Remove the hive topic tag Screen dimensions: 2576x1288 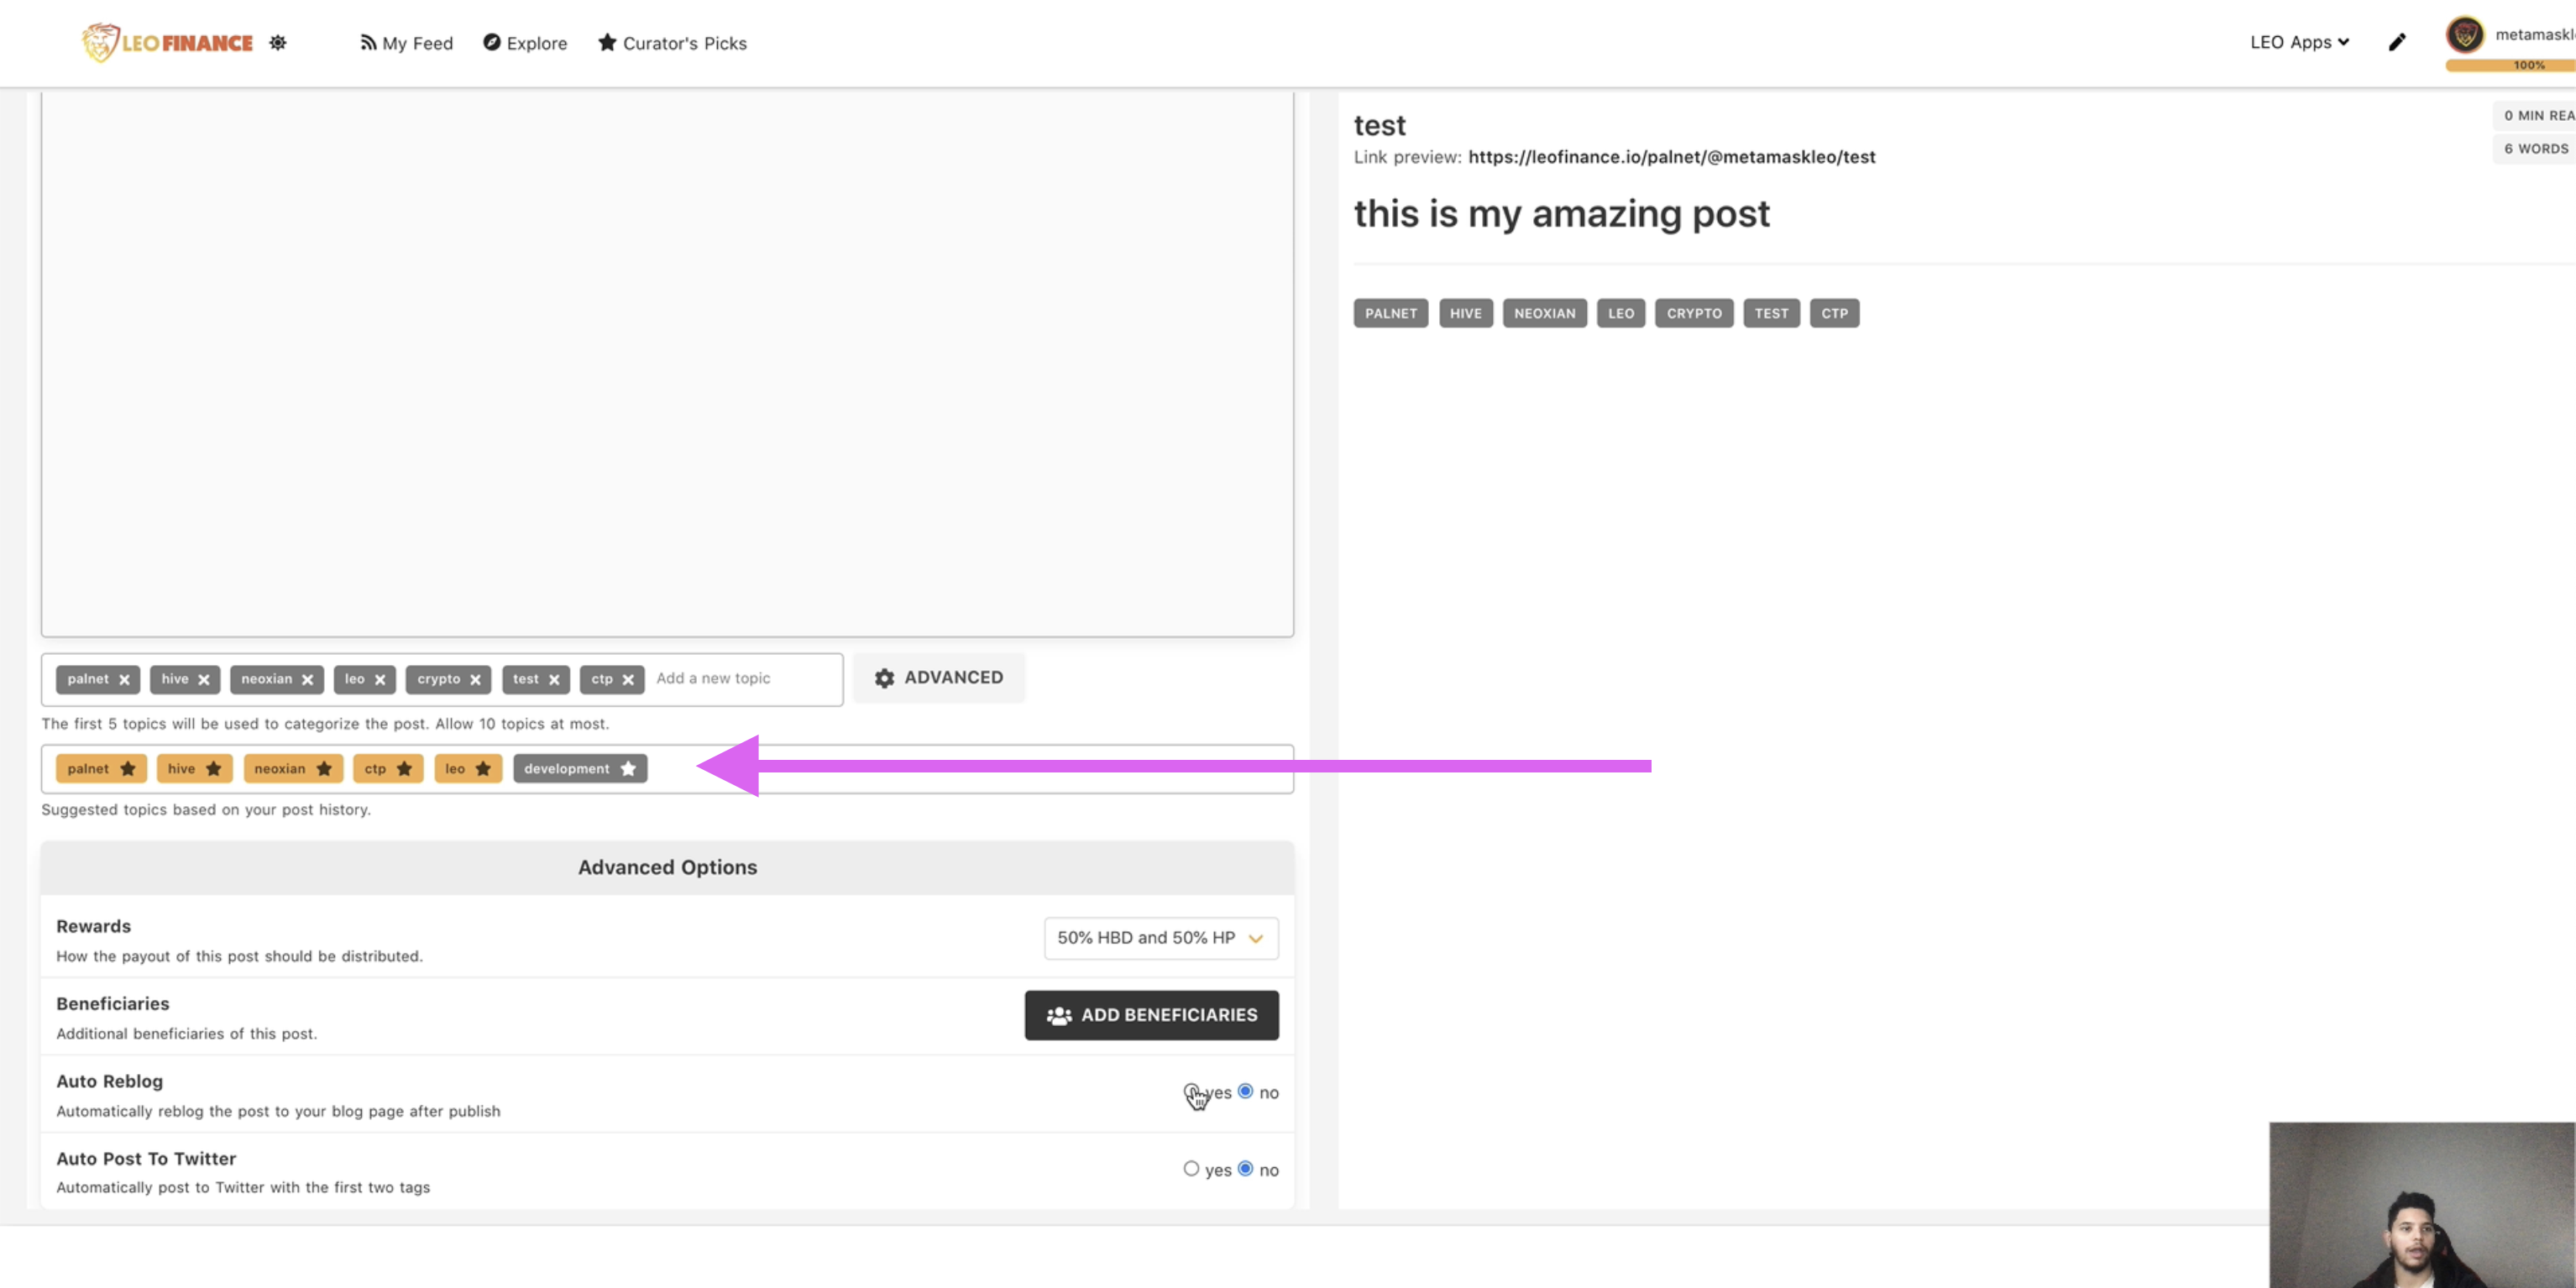[x=204, y=680]
